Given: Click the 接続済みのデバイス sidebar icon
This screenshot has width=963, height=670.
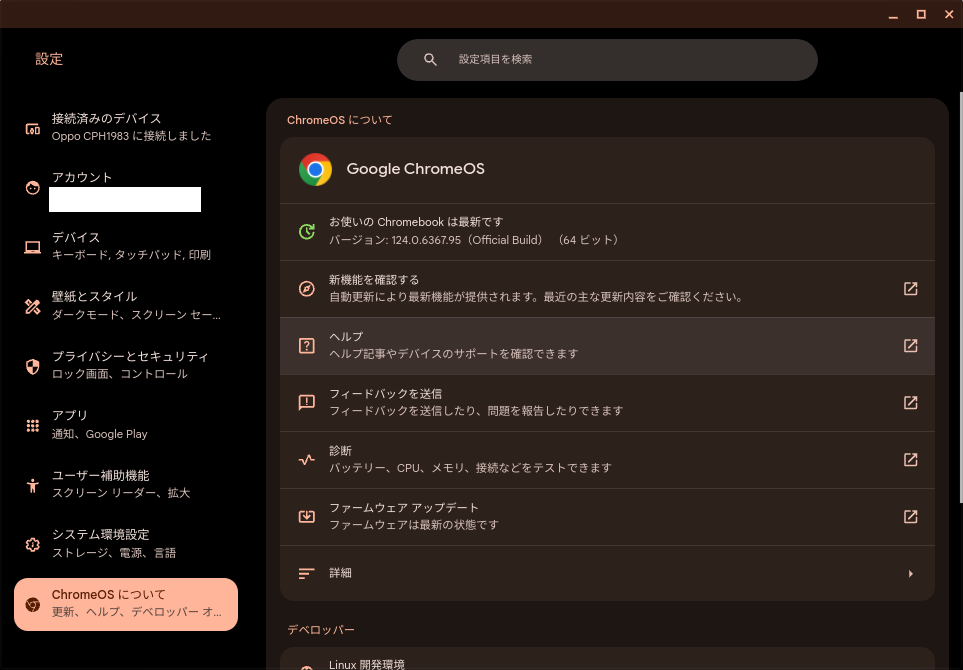Looking at the screenshot, I should pyautogui.click(x=33, y=128).
